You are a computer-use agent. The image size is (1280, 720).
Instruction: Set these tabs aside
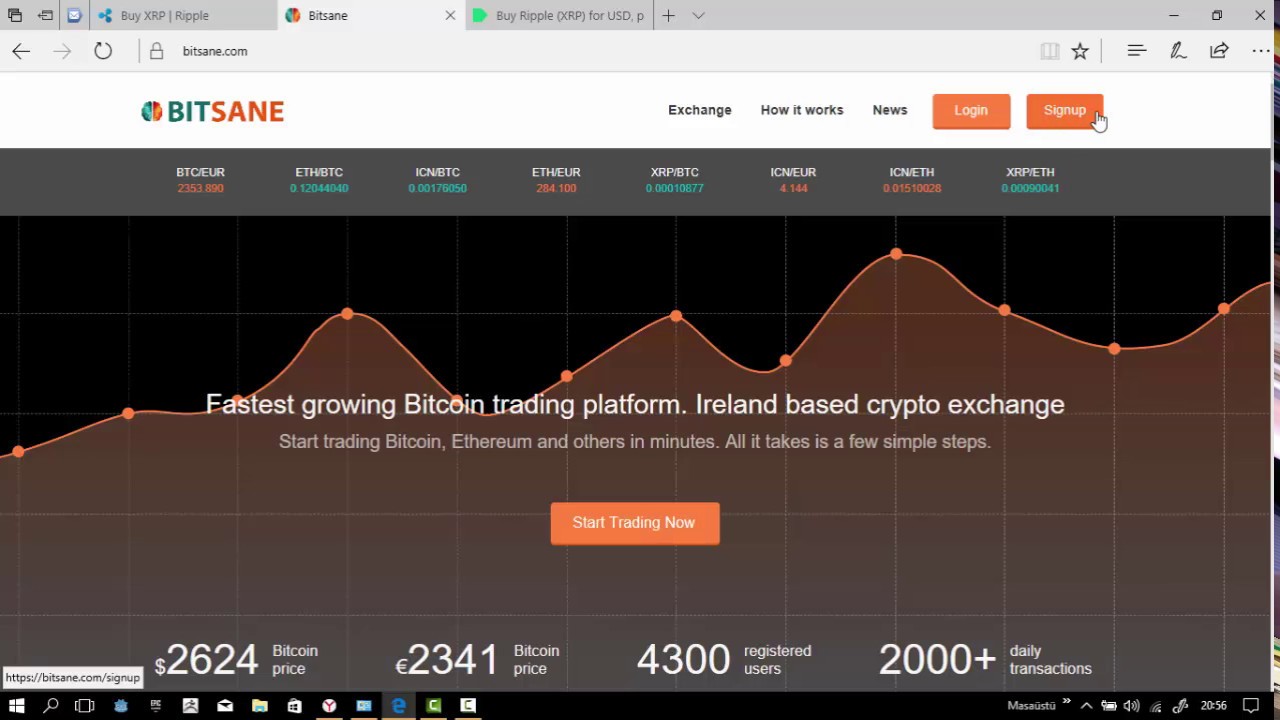point(45,15)
